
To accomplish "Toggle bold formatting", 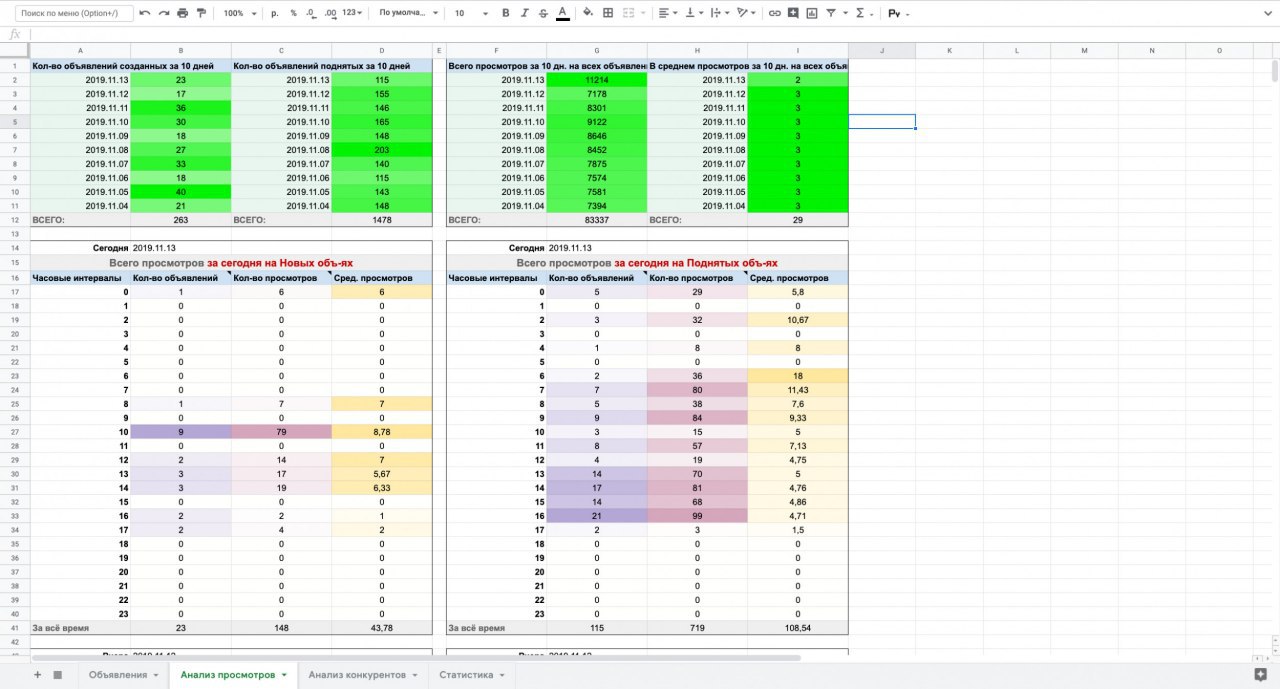I will tap(506, 14).
